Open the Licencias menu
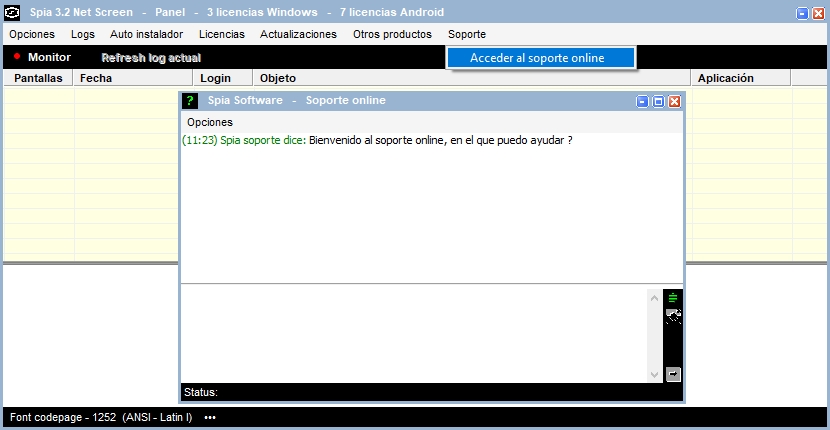 point(222,34)
